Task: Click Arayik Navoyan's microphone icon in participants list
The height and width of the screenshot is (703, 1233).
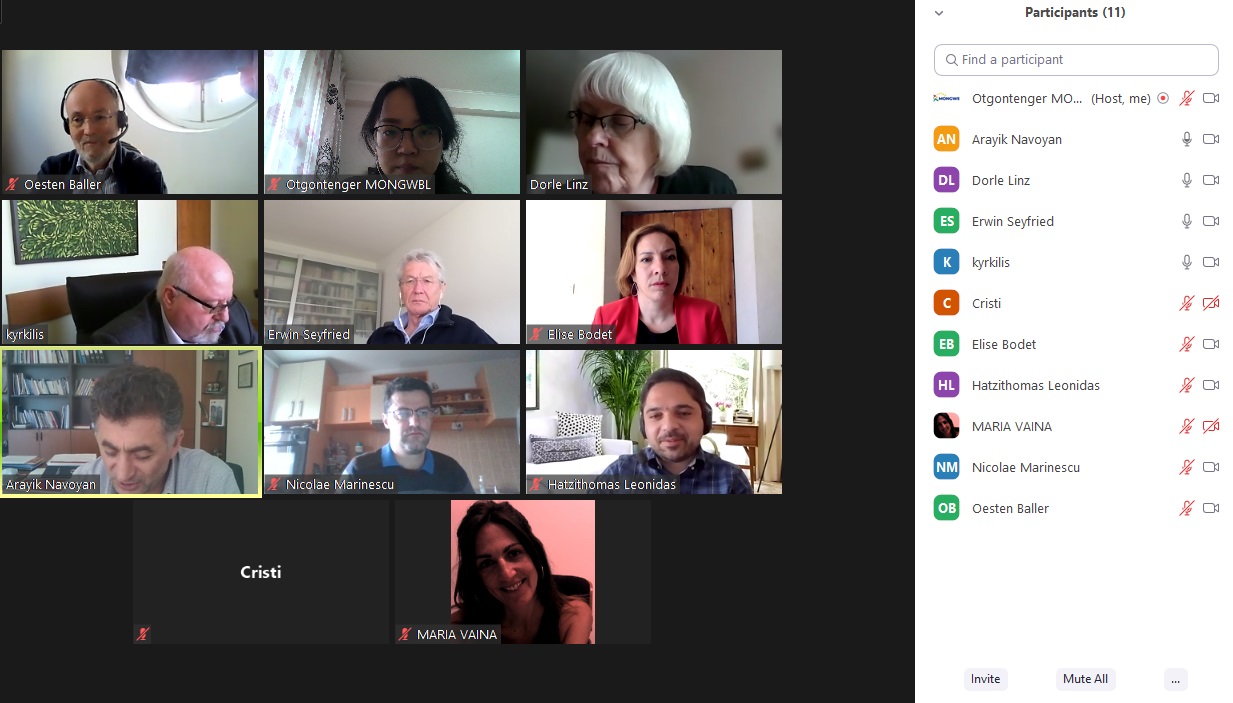Action: point(1187,139)
